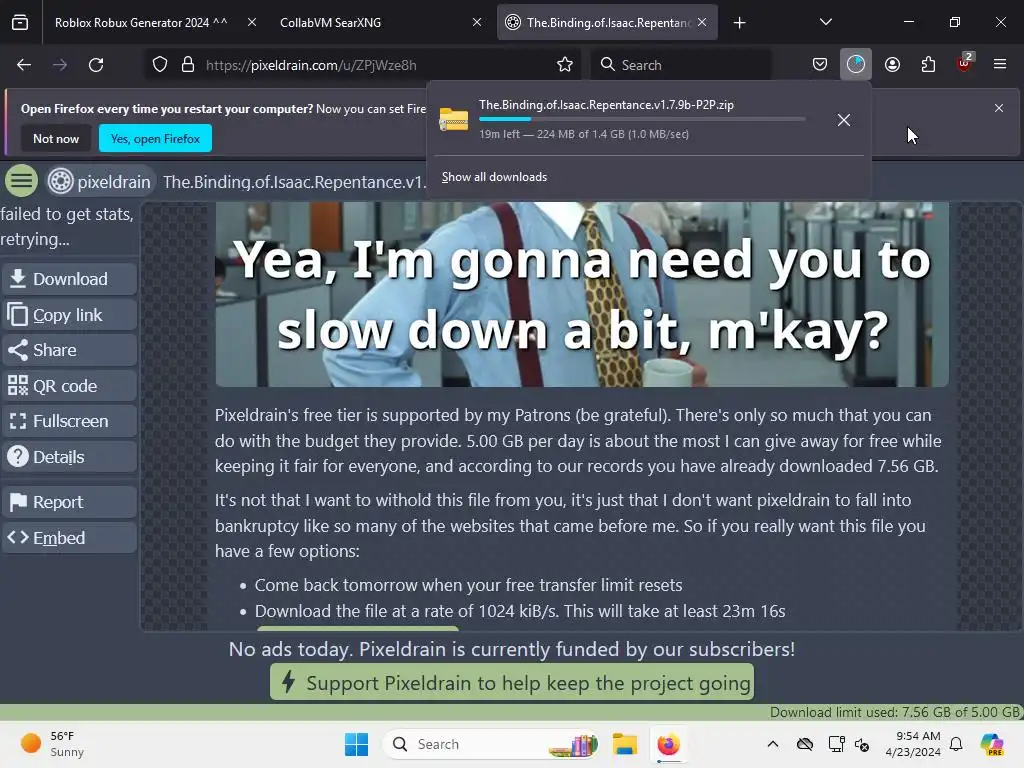Open the Save to Pocket icon

820,64
